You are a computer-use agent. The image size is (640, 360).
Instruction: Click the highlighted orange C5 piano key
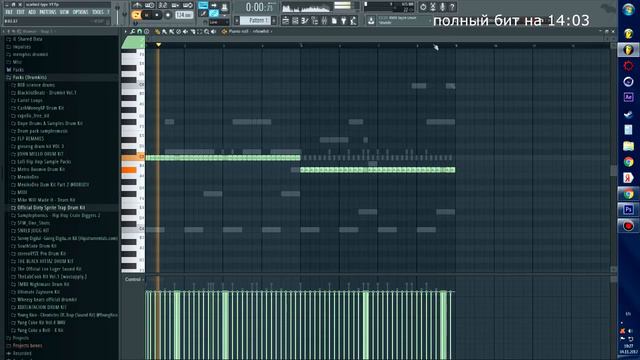point(133,157)
